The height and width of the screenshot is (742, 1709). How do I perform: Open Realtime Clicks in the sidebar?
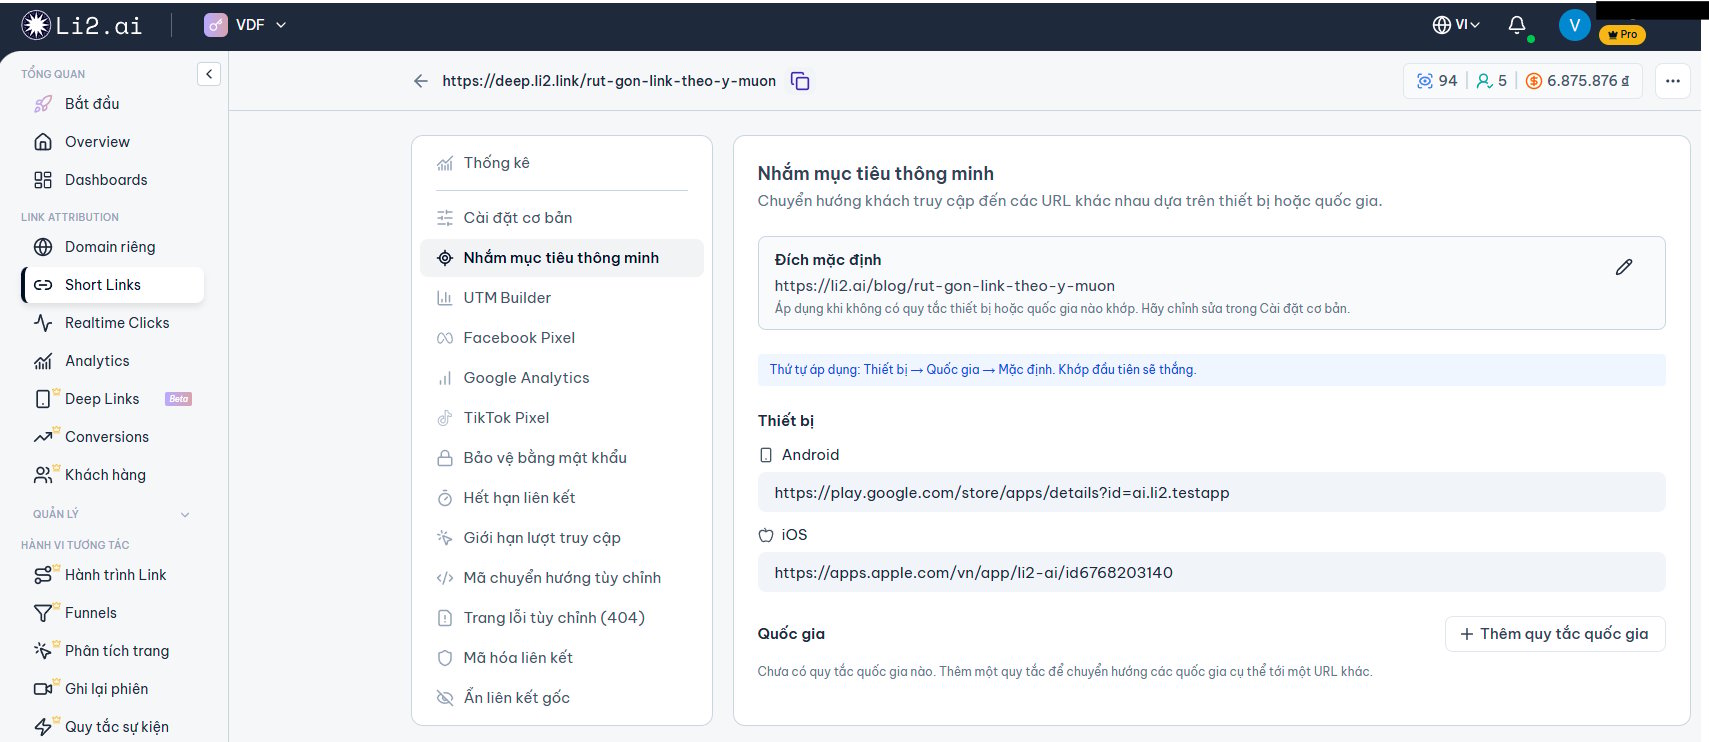112,323
